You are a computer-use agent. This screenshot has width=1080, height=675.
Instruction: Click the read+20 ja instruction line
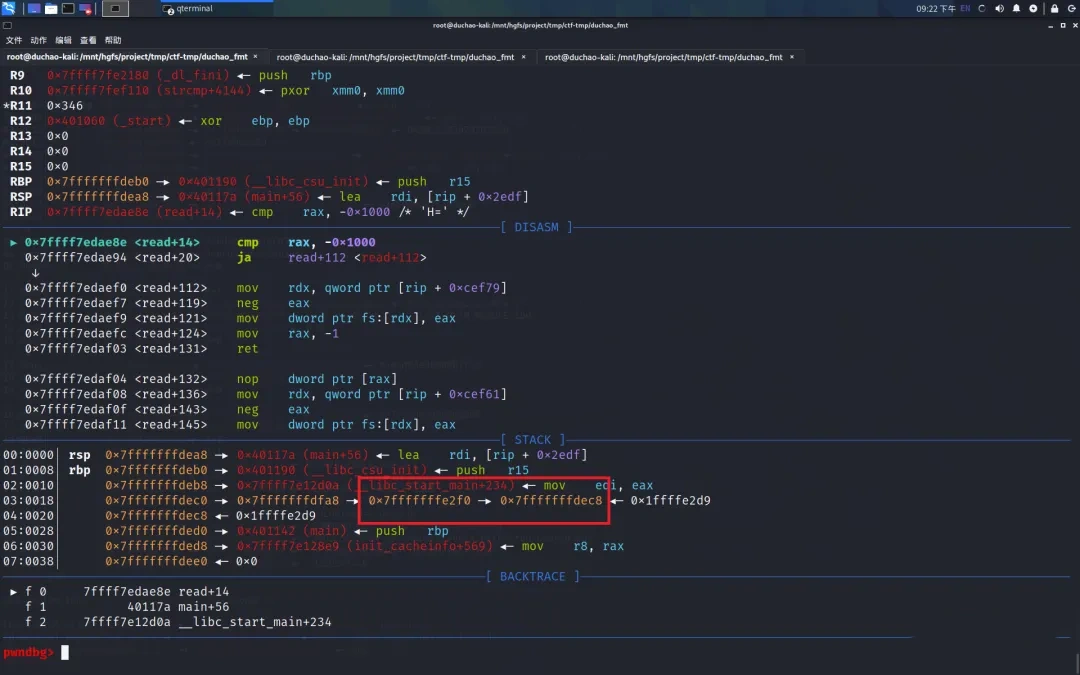pyautogui.click(x=226, y=258)
